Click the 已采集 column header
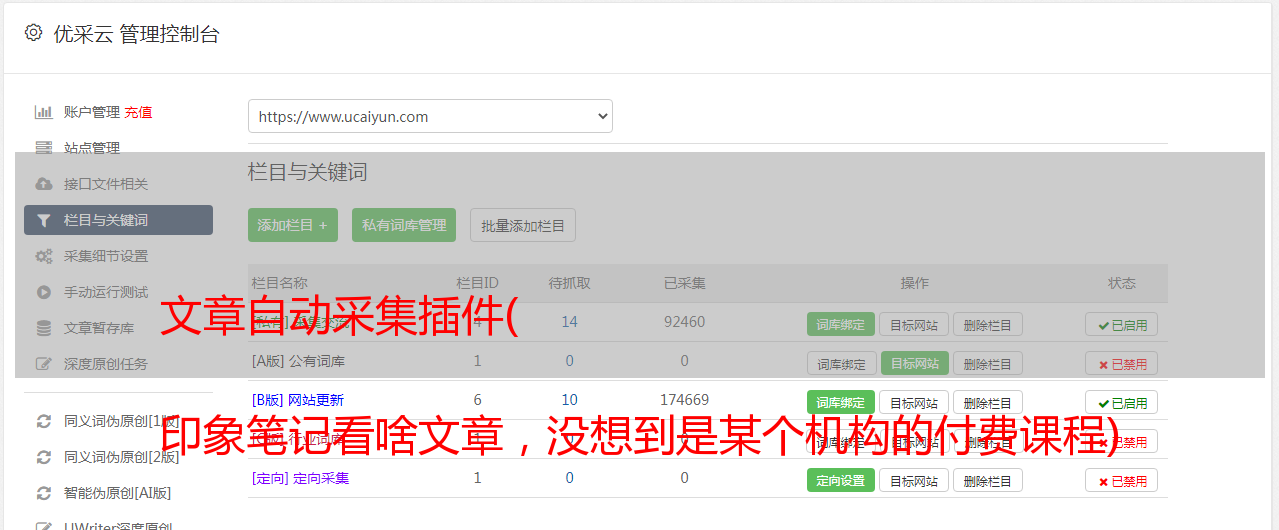1279x530 pixels. coord(685,283)
